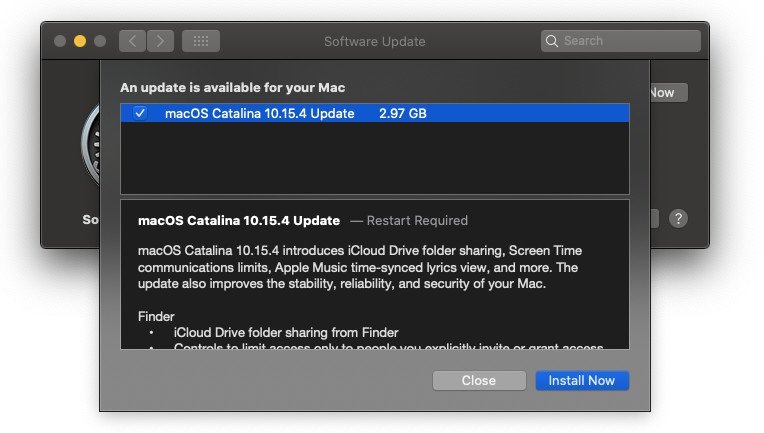This screenshot has height=433, width=764.
Task: Dismiss the sheet with the Close button
Action: pos(479,380)
